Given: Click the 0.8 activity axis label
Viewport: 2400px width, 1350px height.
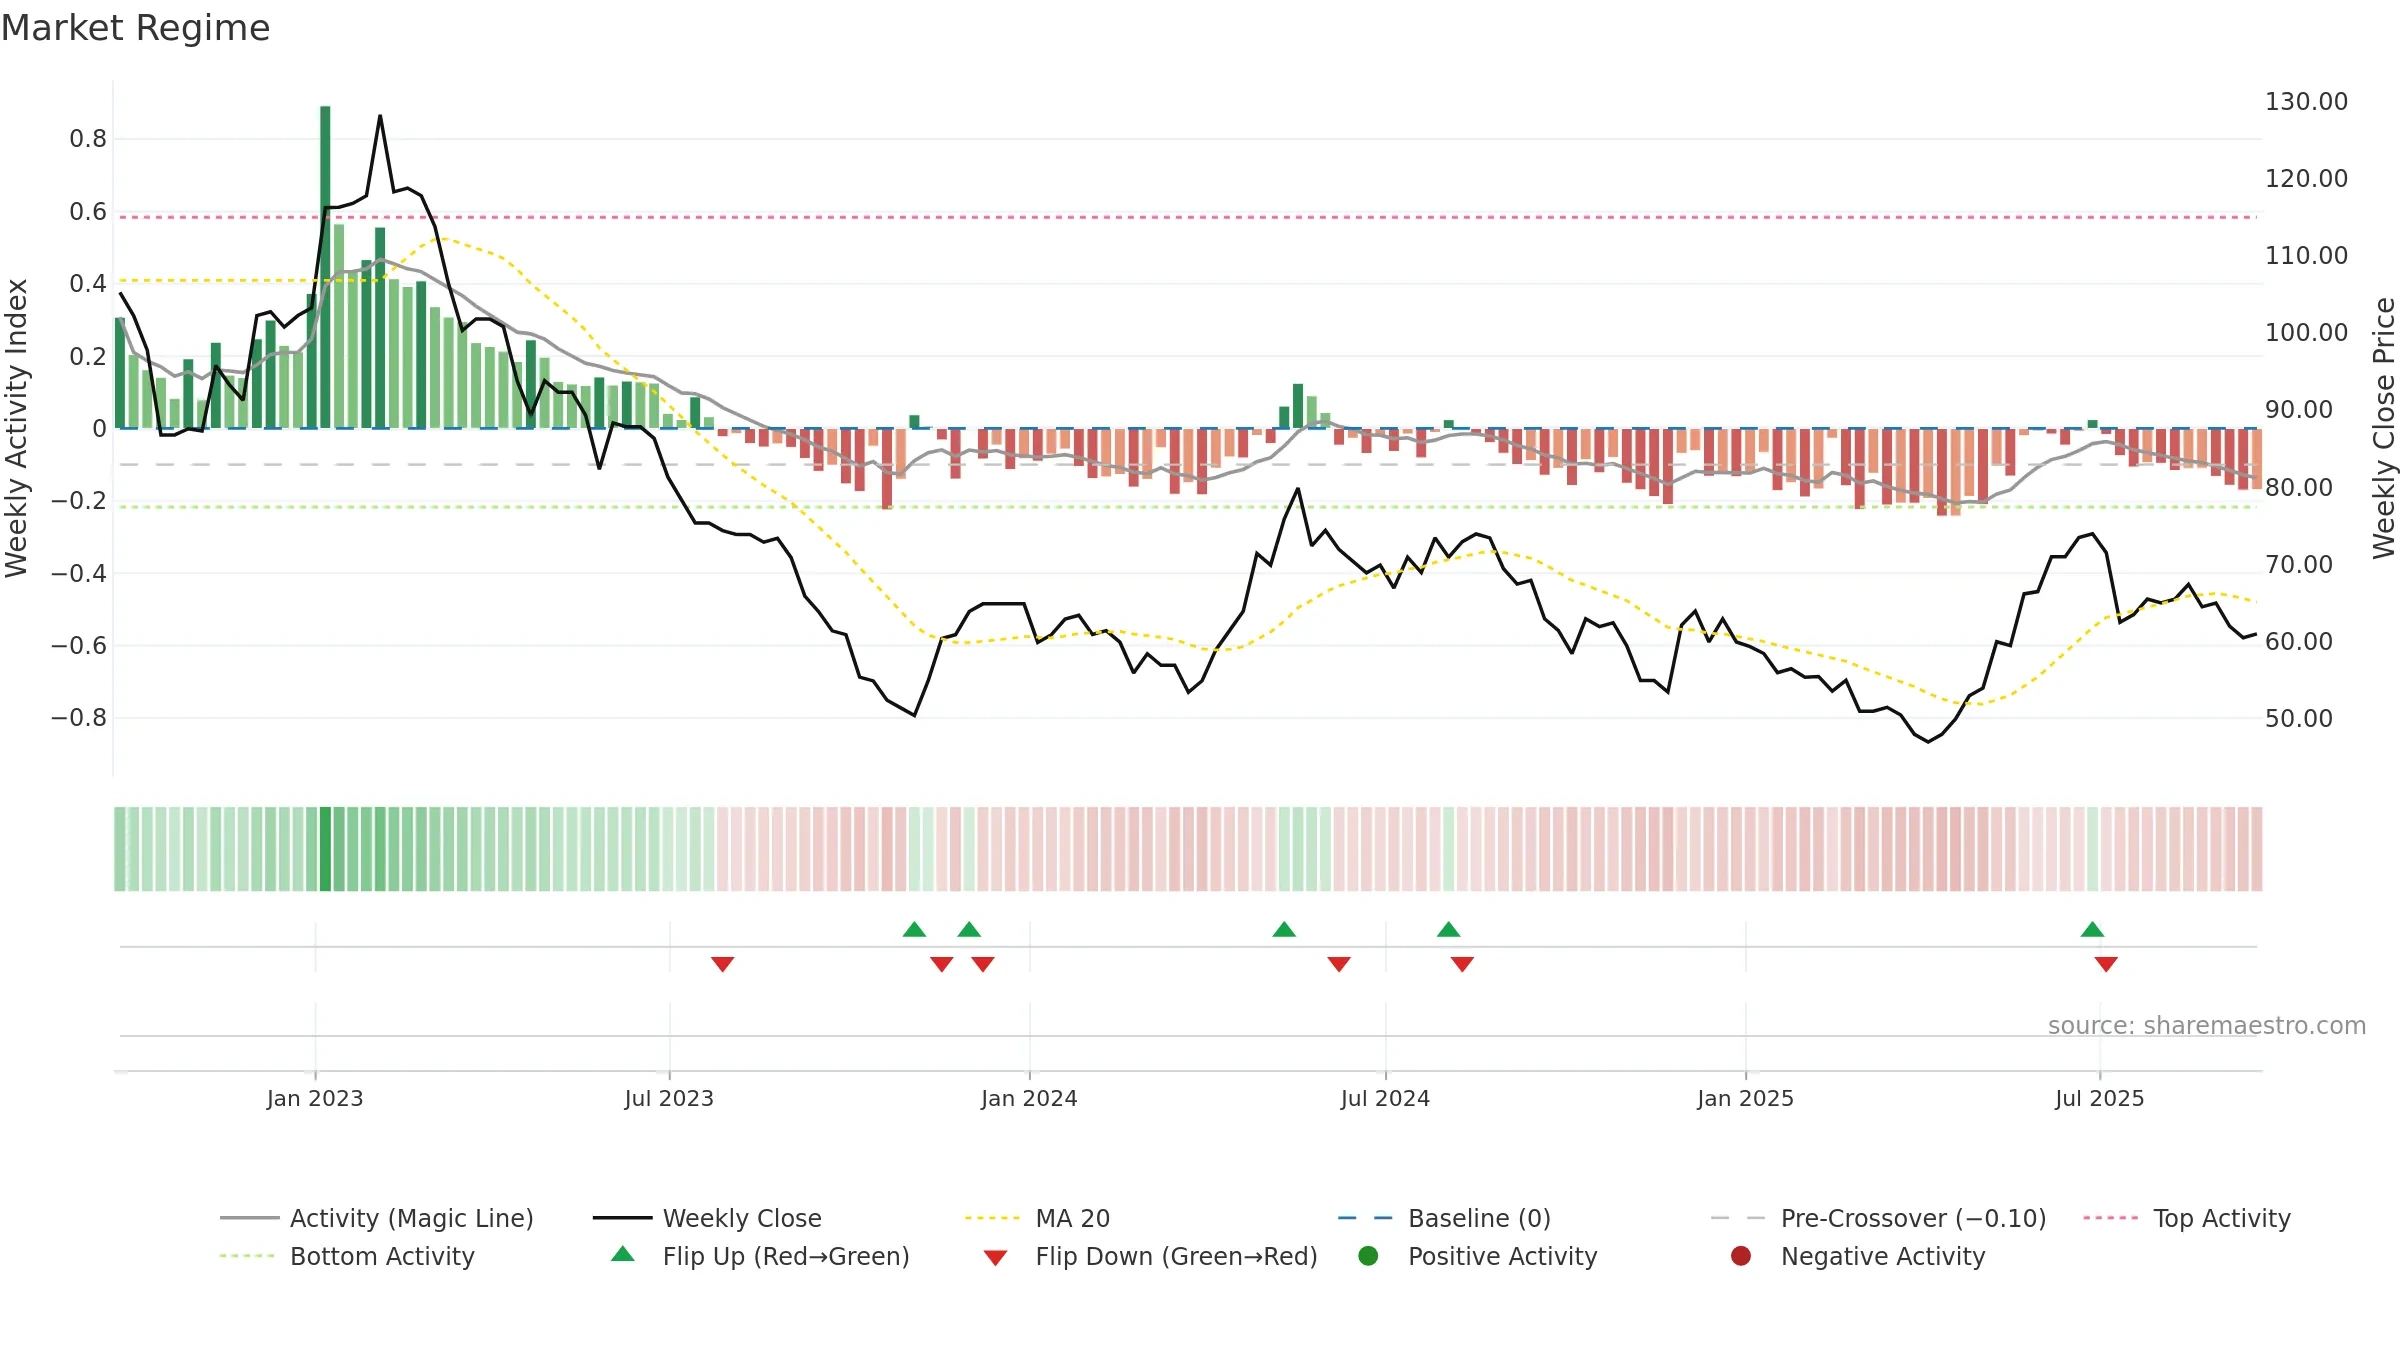Looking at the screenshot, I should coord(88,139).
